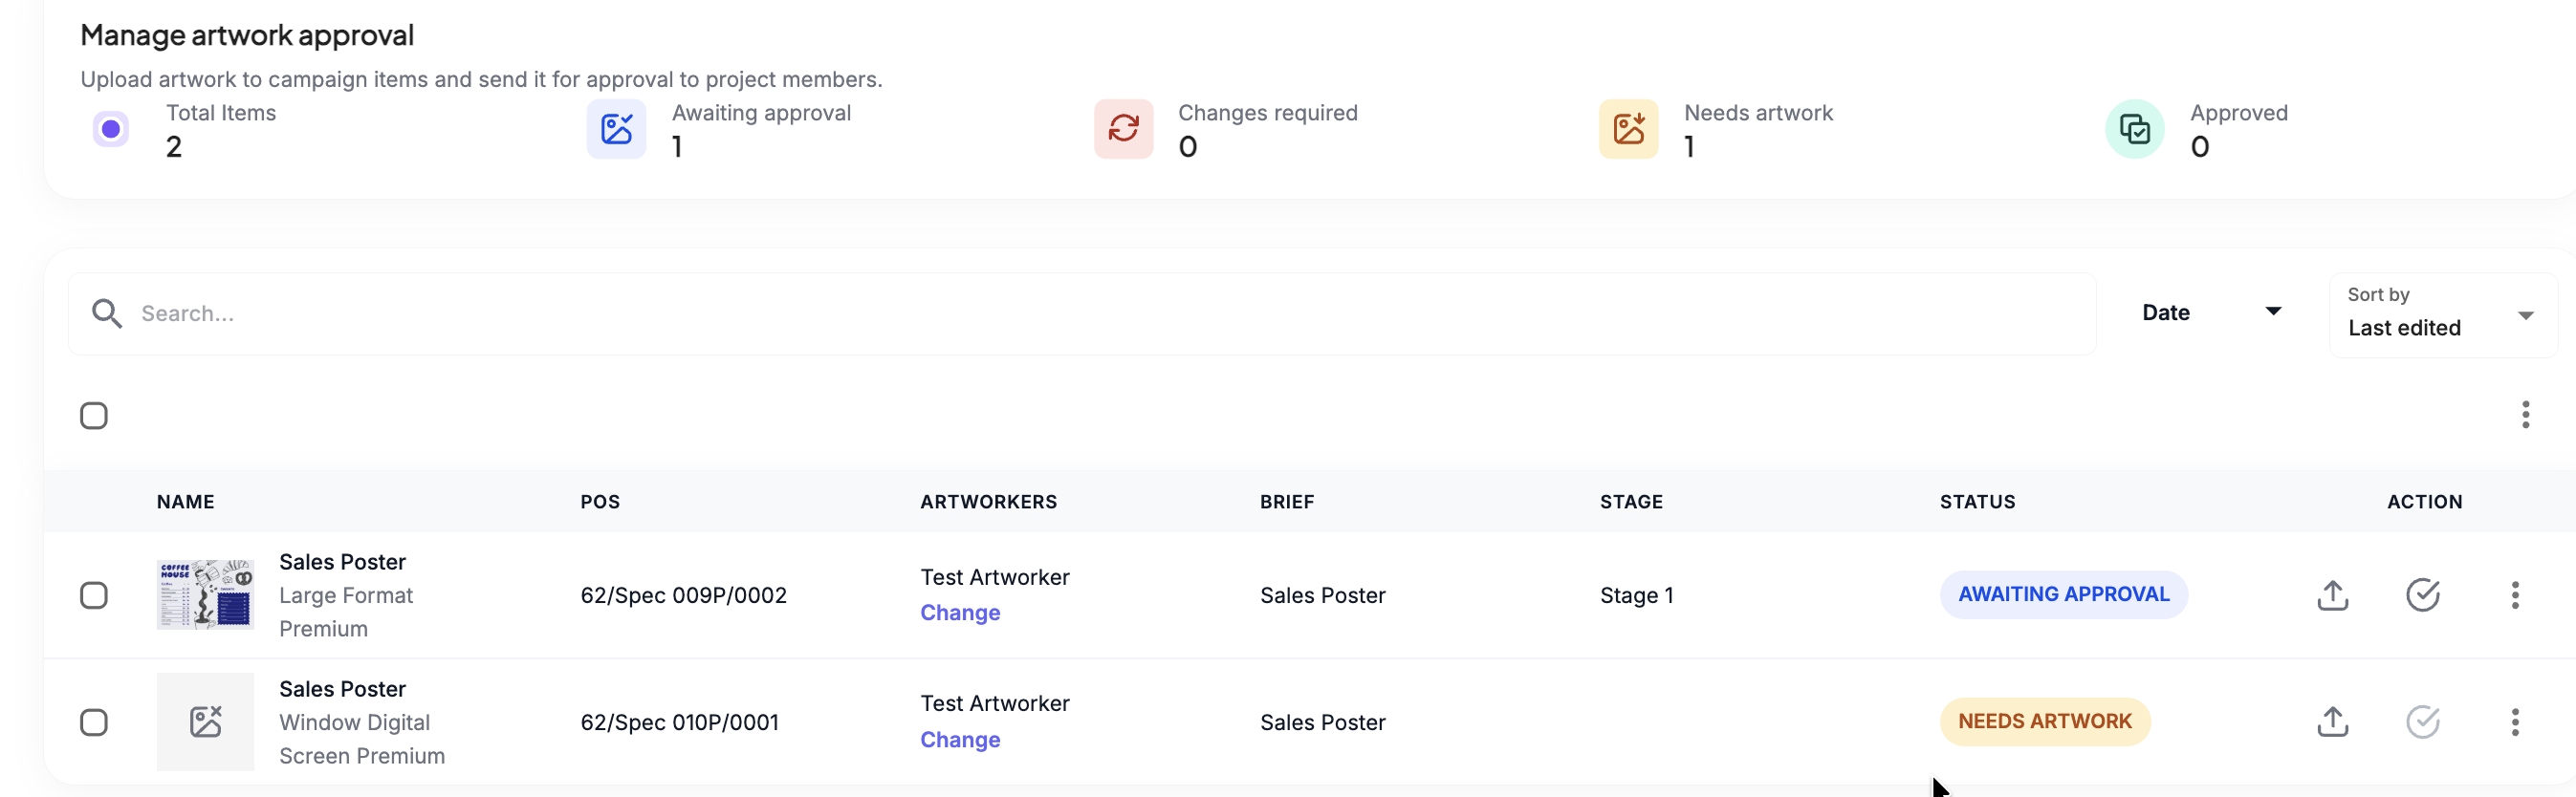Click the Changes required refresh icon

pyautogui.click(x=1123, y=129)
